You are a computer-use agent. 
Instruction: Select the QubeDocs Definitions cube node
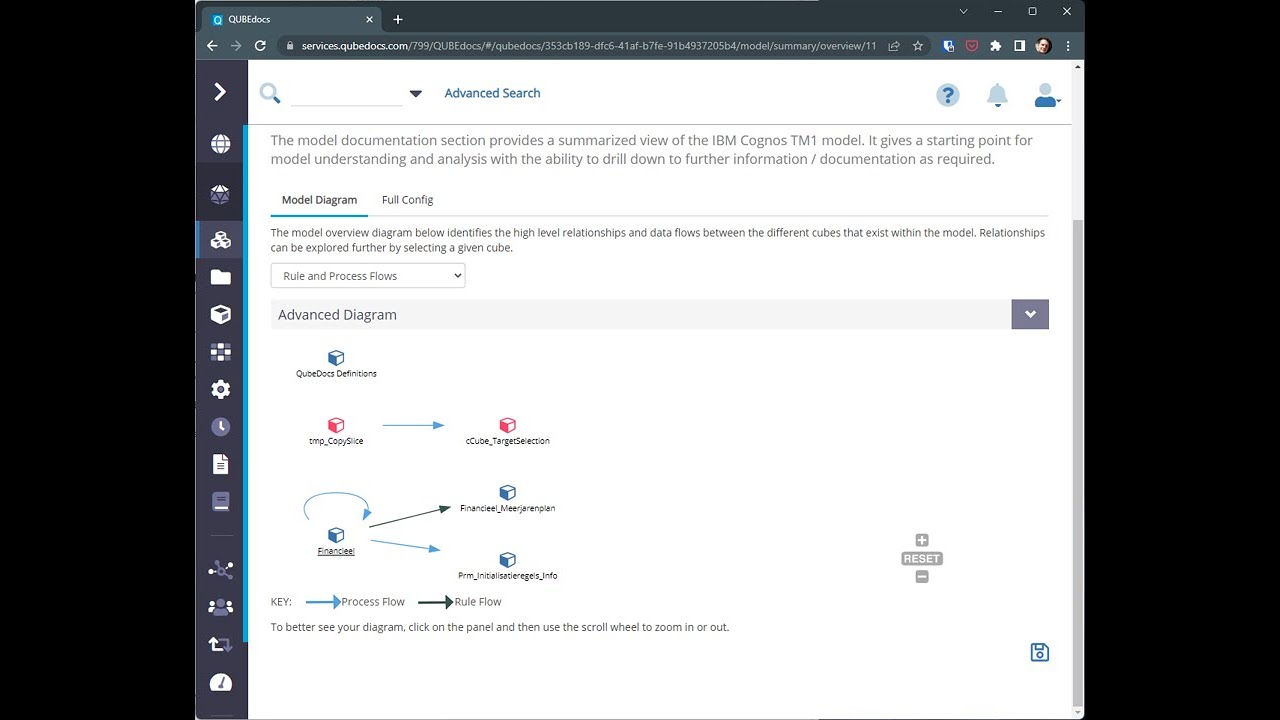point(336,358)
